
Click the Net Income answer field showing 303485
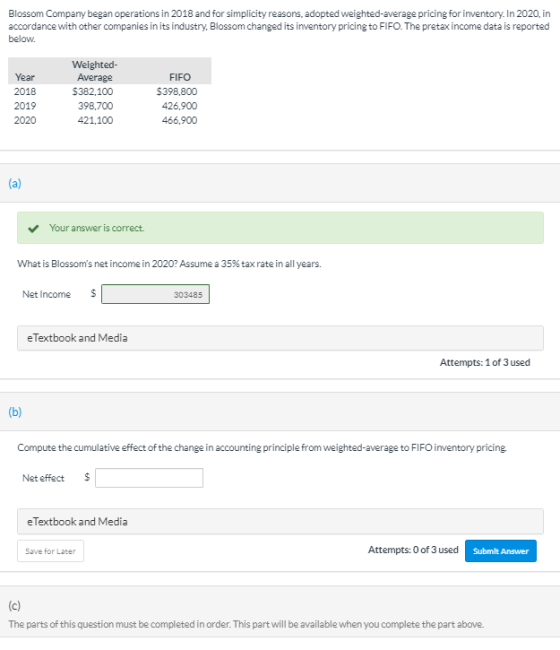point(155,294)
